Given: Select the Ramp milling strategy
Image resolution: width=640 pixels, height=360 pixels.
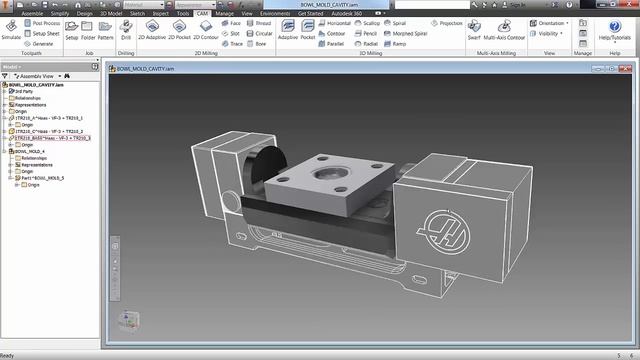Looking at the screenshot, I should 395,44.
